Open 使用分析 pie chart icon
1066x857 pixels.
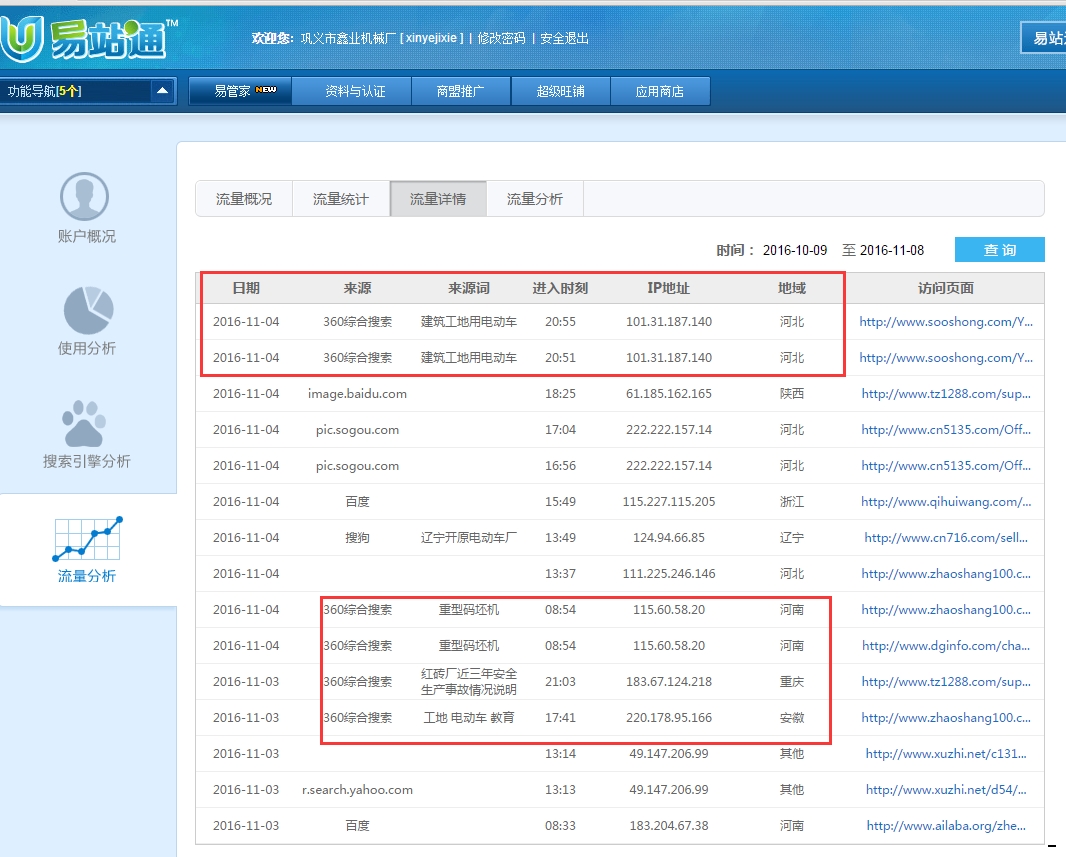88,310
